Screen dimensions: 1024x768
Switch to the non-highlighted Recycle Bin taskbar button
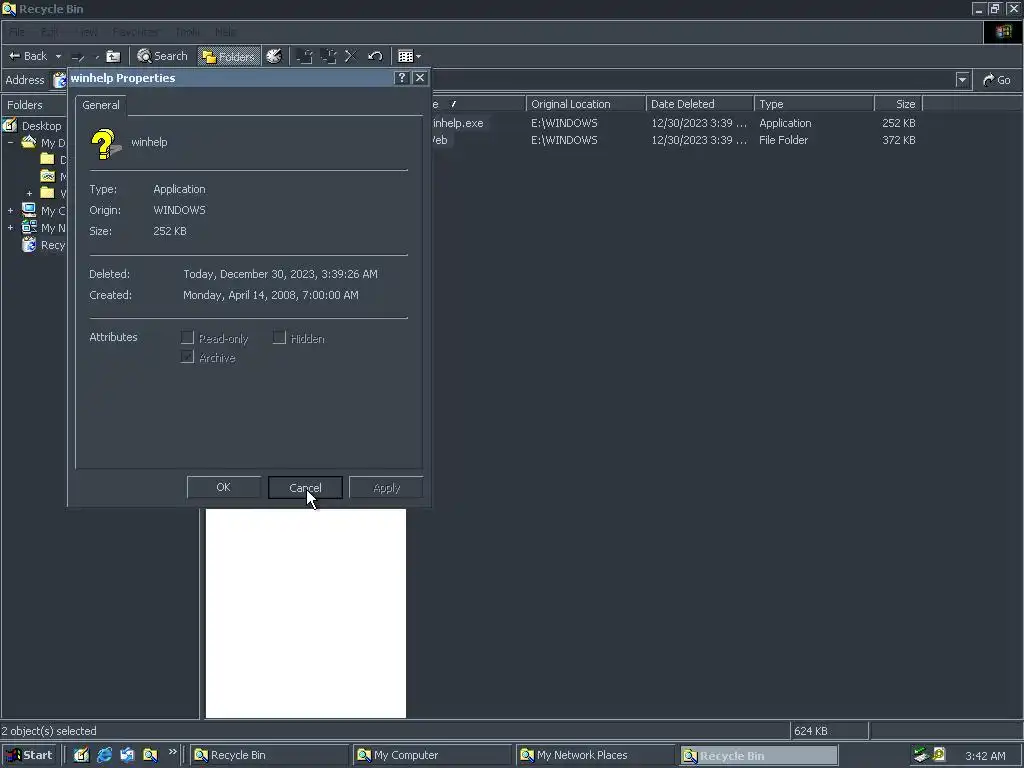coord(270,755)
